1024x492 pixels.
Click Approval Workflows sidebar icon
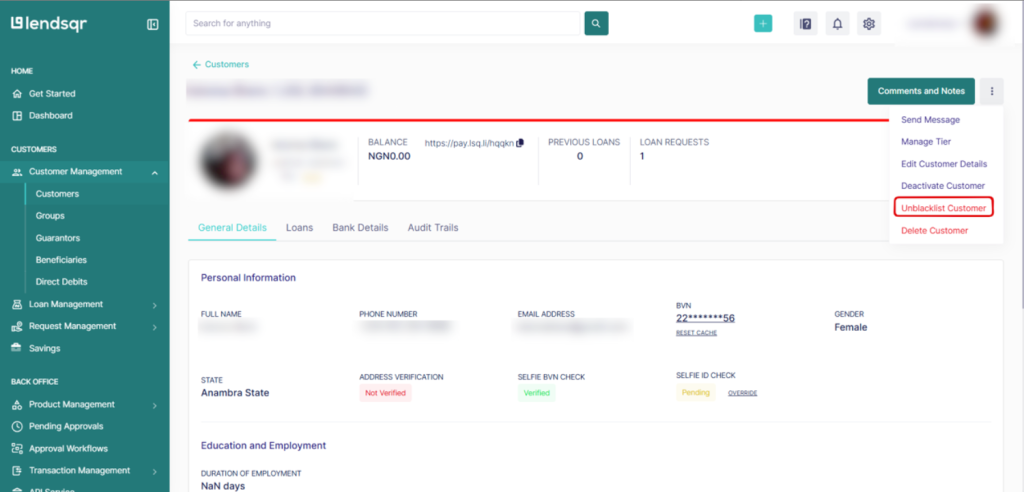18,449
